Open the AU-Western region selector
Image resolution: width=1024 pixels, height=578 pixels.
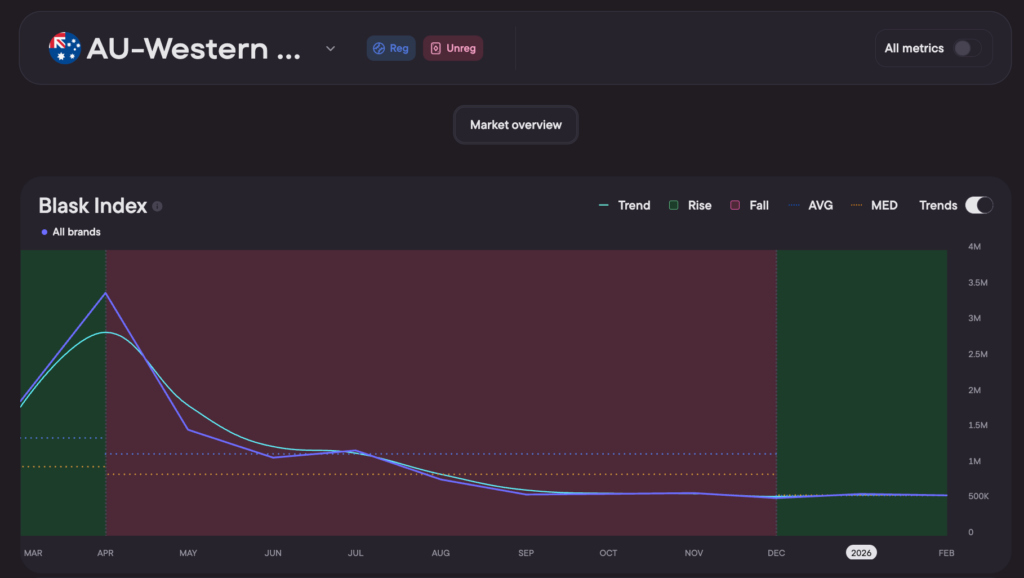click(193, 48)
